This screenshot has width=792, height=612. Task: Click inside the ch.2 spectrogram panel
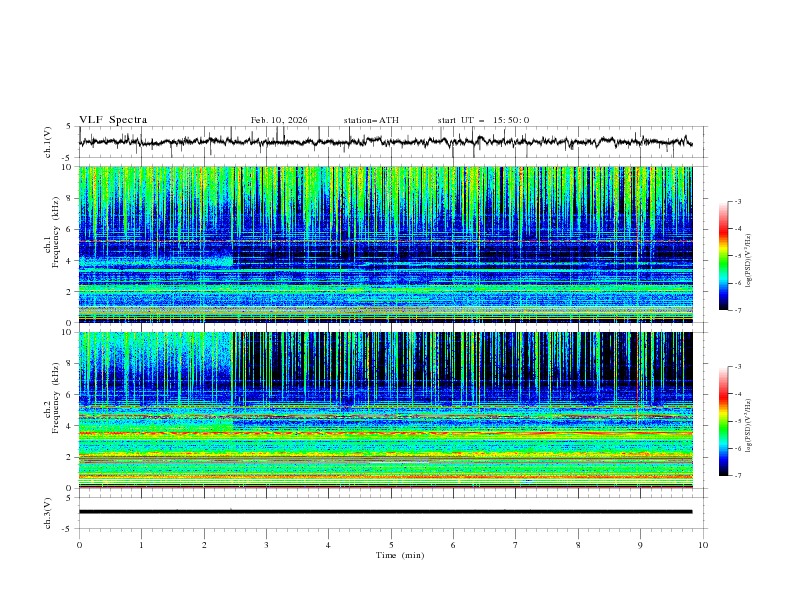[x=390, y=410]
